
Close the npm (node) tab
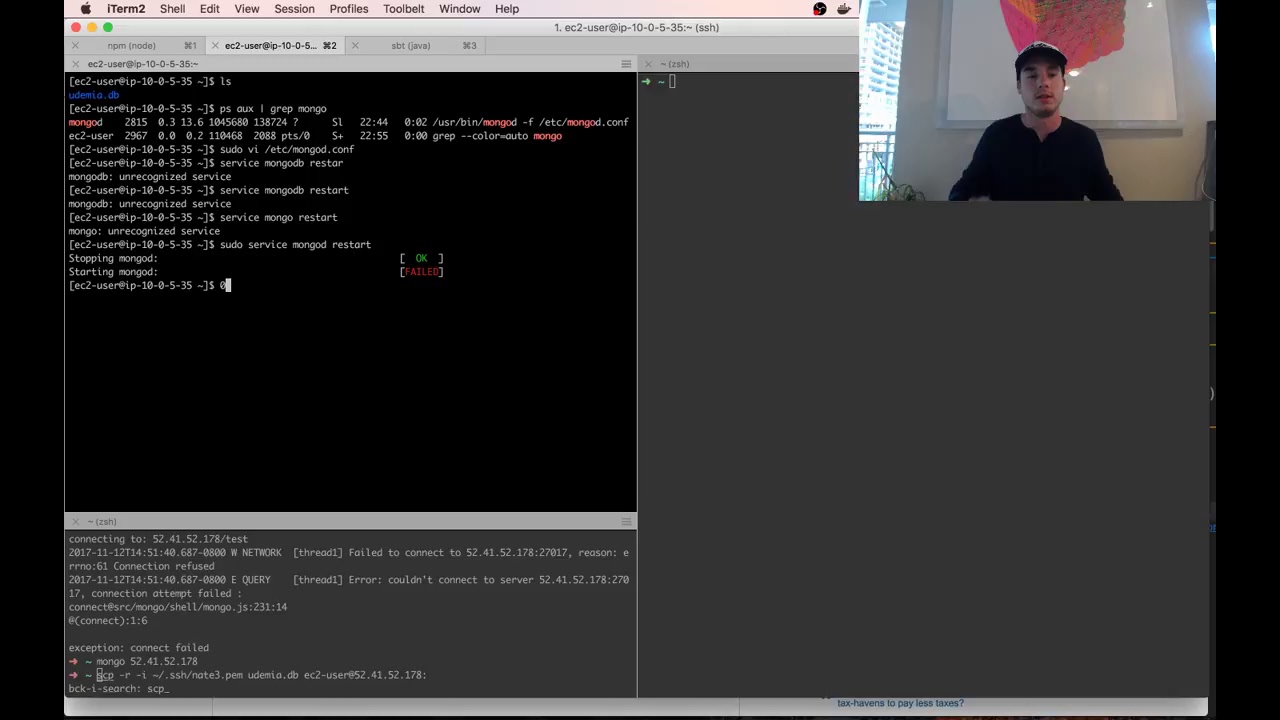[75, 45]
